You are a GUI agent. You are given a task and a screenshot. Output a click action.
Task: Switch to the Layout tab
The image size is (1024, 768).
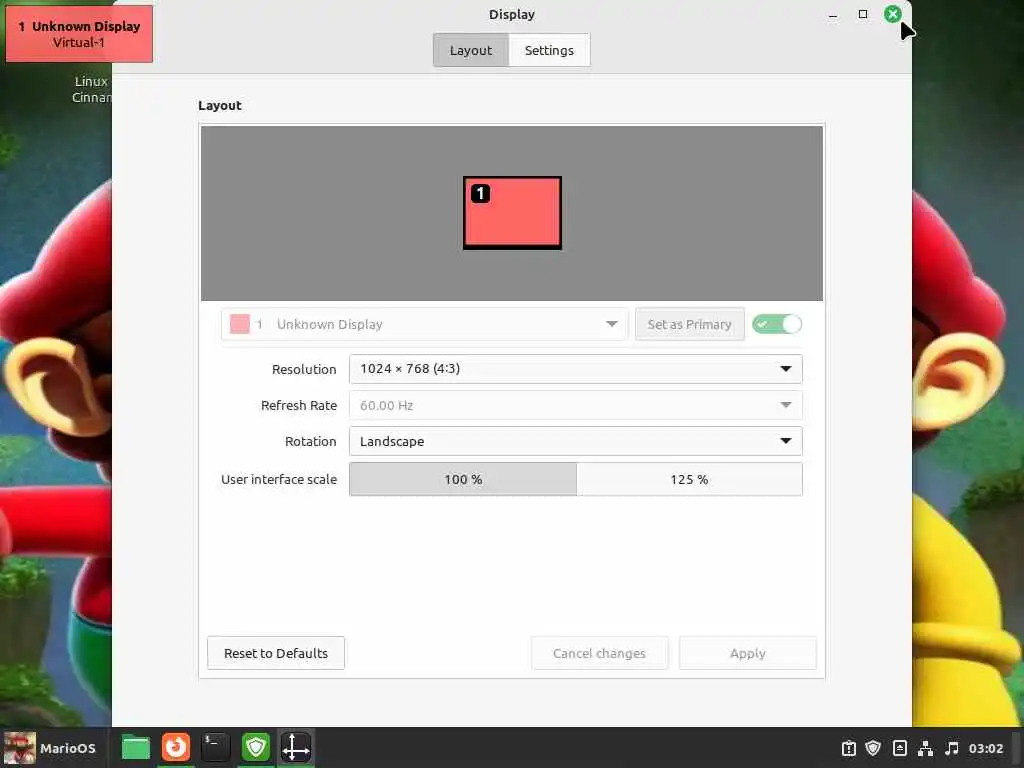[x=471, y=50]
